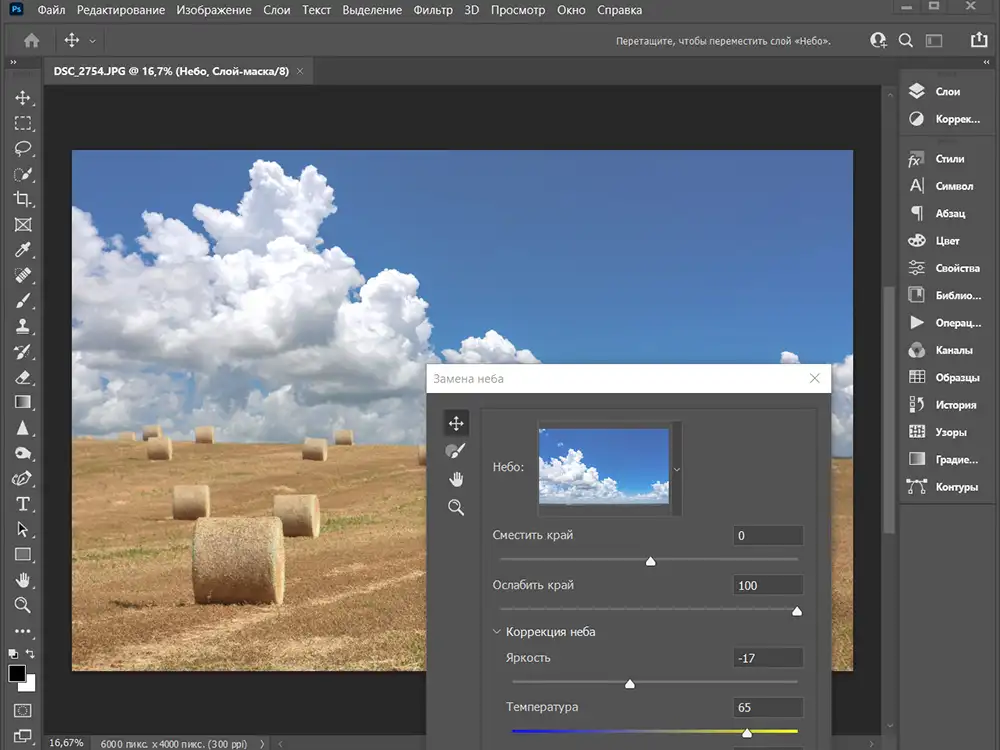1000x750 pixels.
Task: Select the Eraser tool
Action: [x=23, y=377]
